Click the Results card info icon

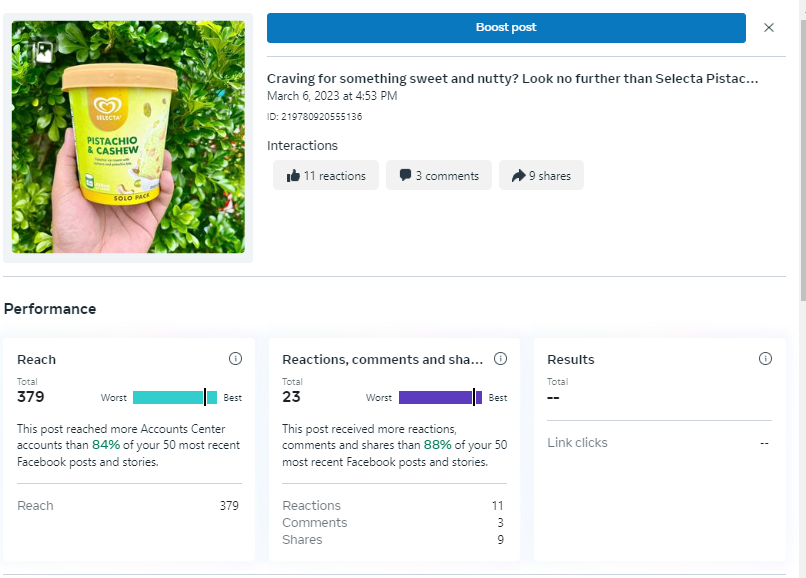(765, 359)
